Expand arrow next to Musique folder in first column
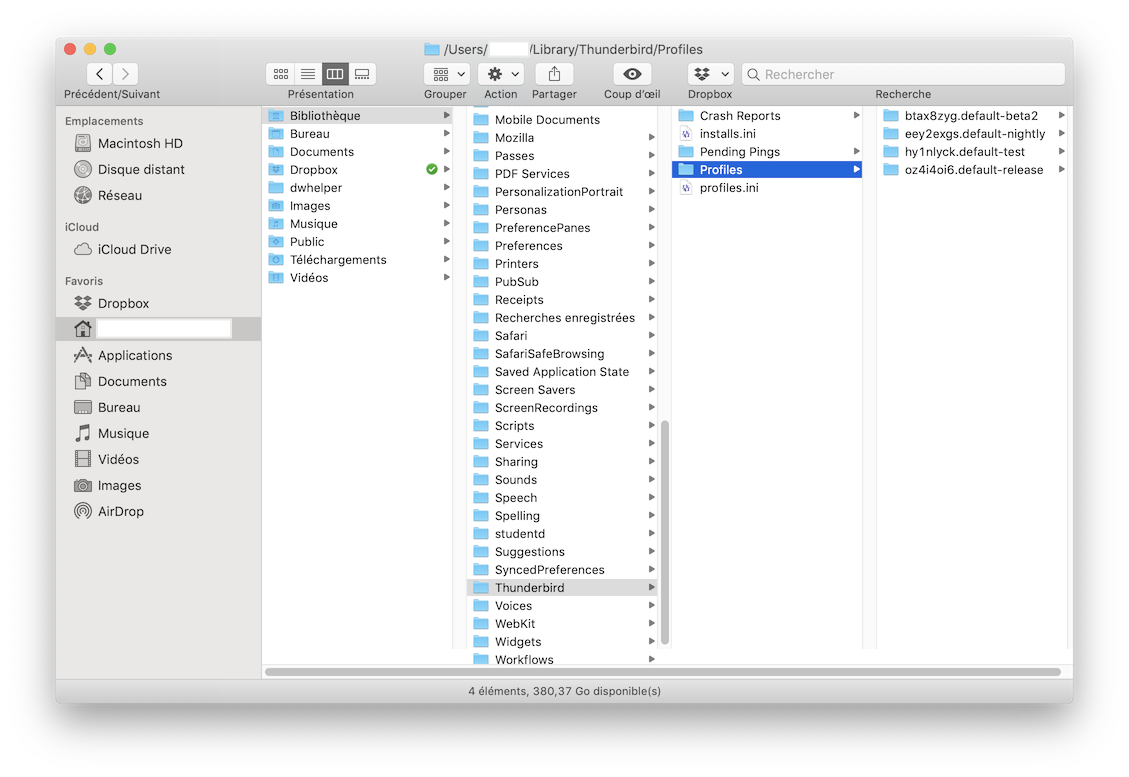Viewport: 1129px width, 777px height. tap(446, 223)
